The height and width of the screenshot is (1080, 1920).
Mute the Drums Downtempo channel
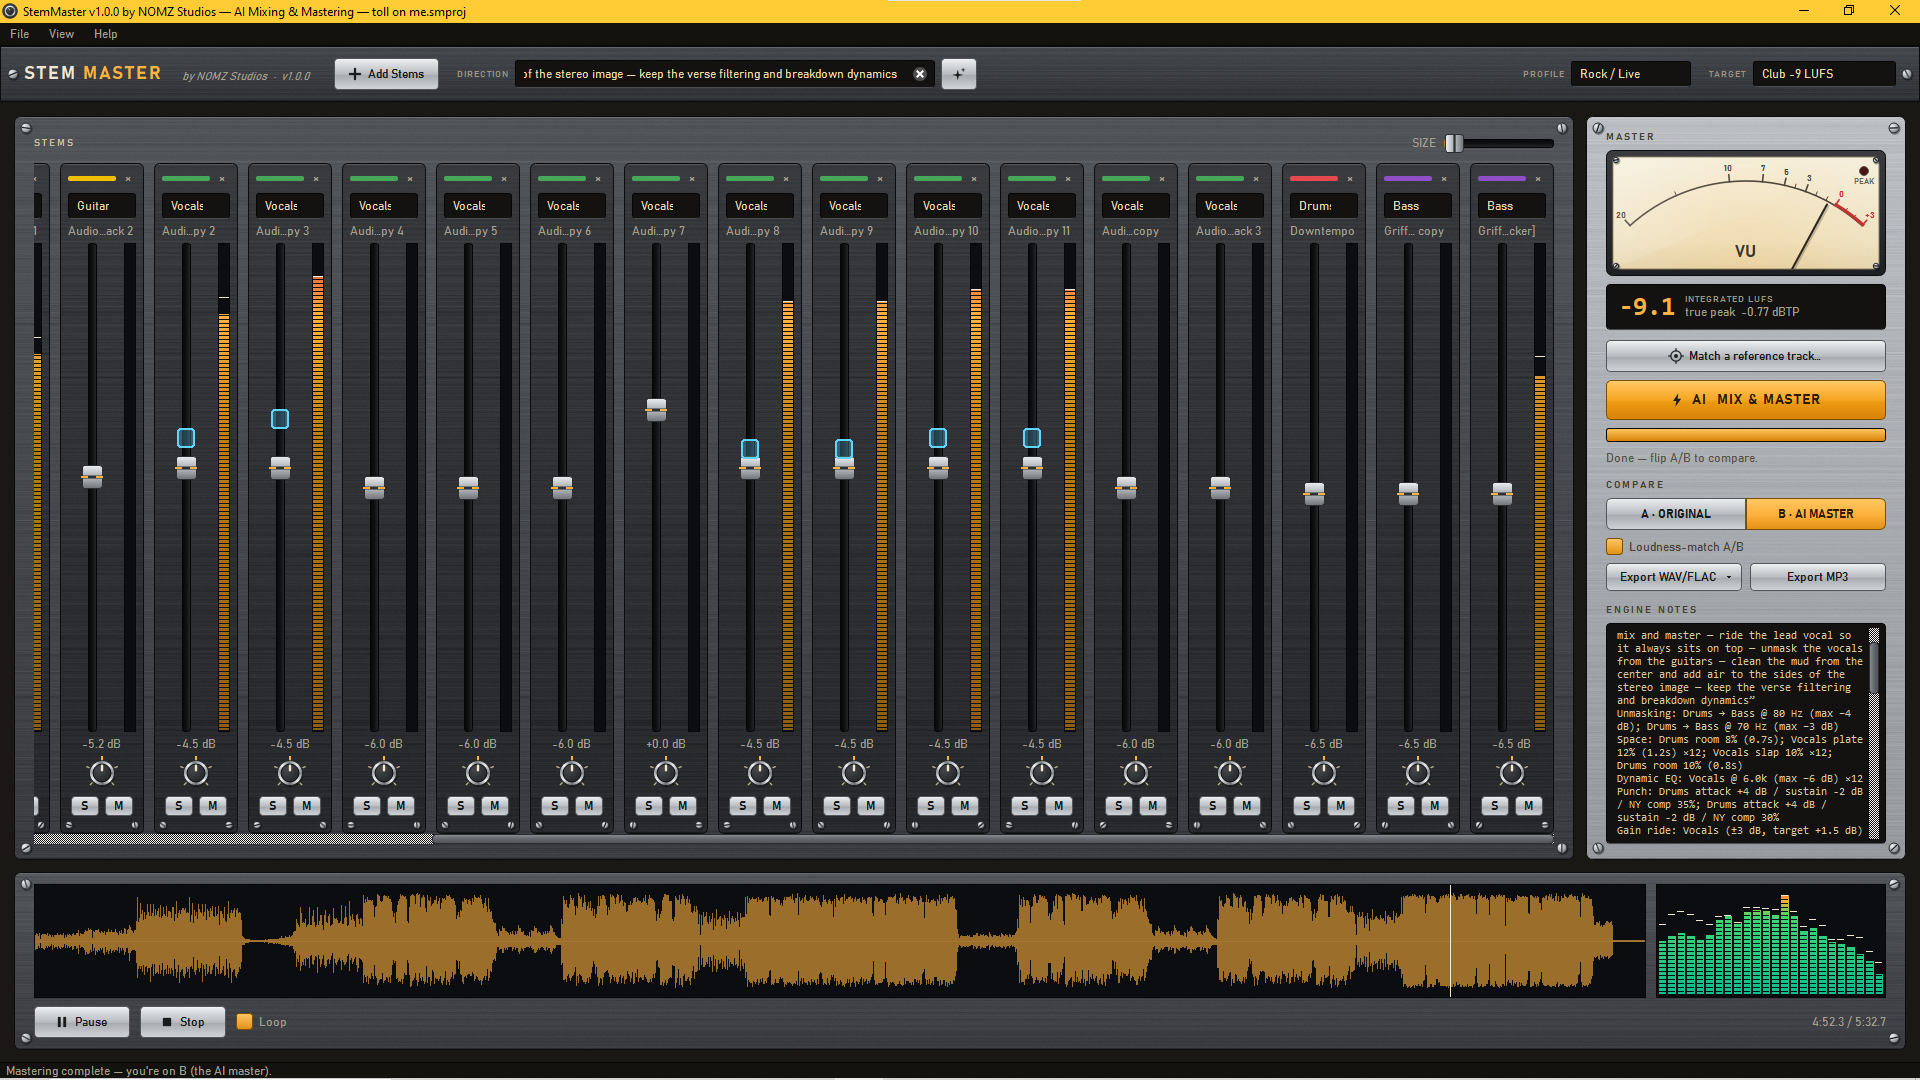[x=1341, y=806]
